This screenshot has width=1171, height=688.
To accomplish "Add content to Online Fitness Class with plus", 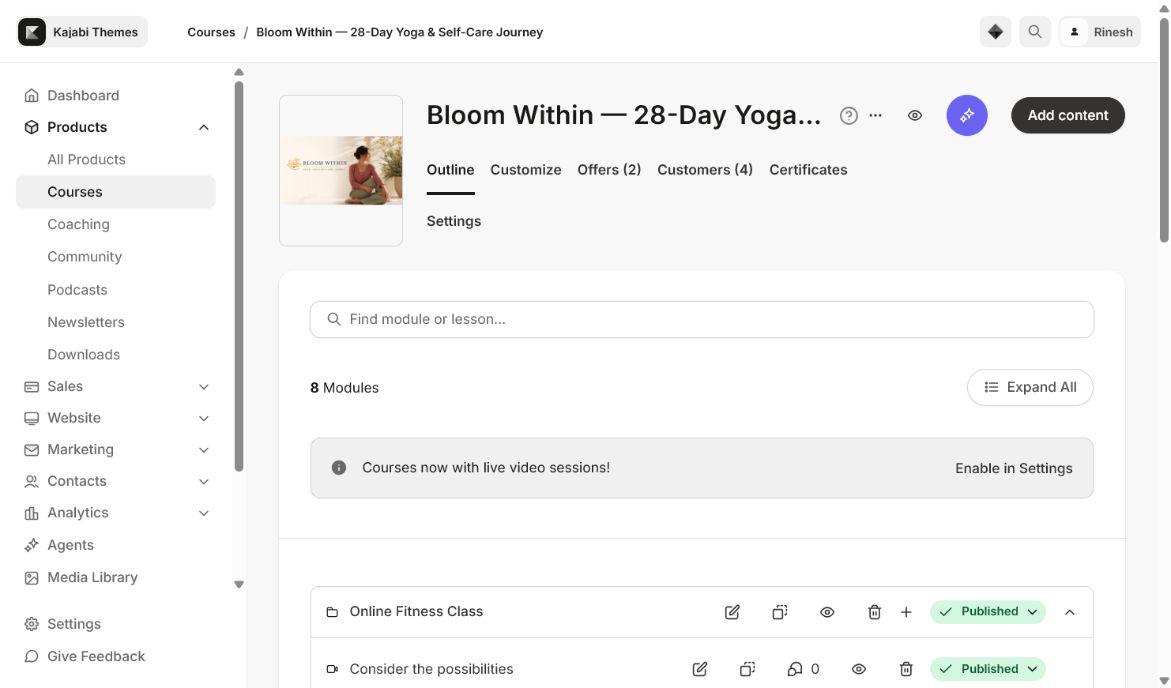I will tap(906, 613).
